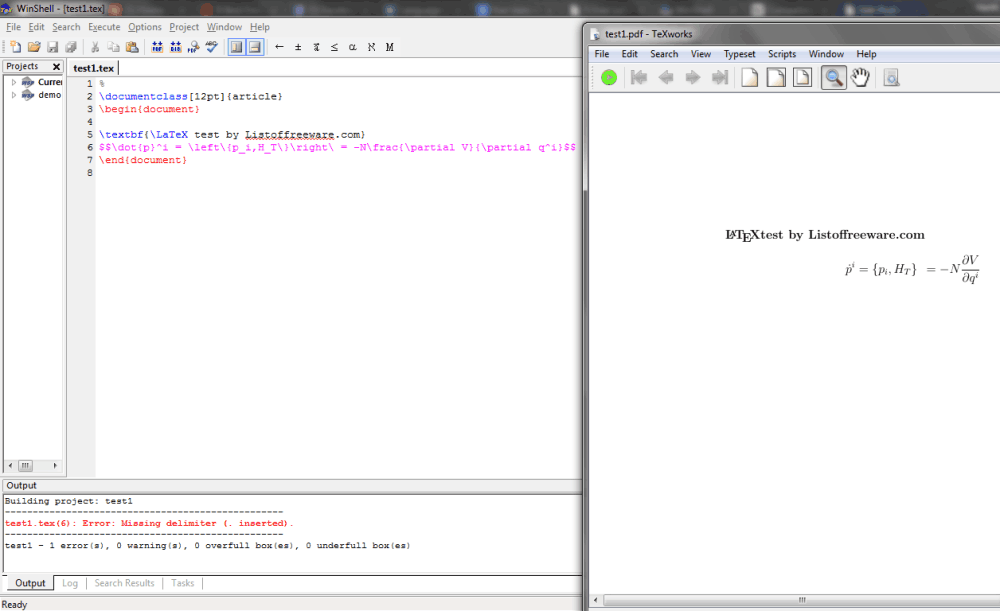Switch to the Tasks tab

pyautogui.click(x=182, y=583)
